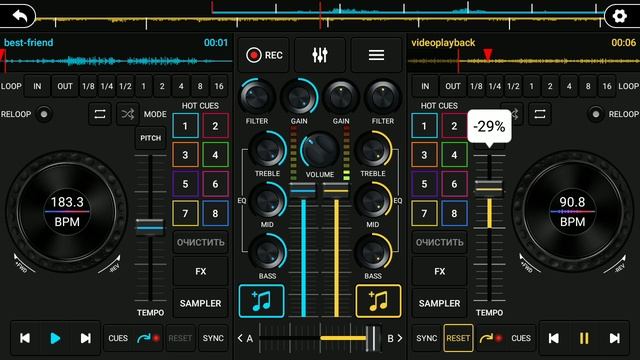Click the right turntable showing 90.8 BPM
Image resolution: width=640 pixels, height=360 pixels.
(572, 212)
